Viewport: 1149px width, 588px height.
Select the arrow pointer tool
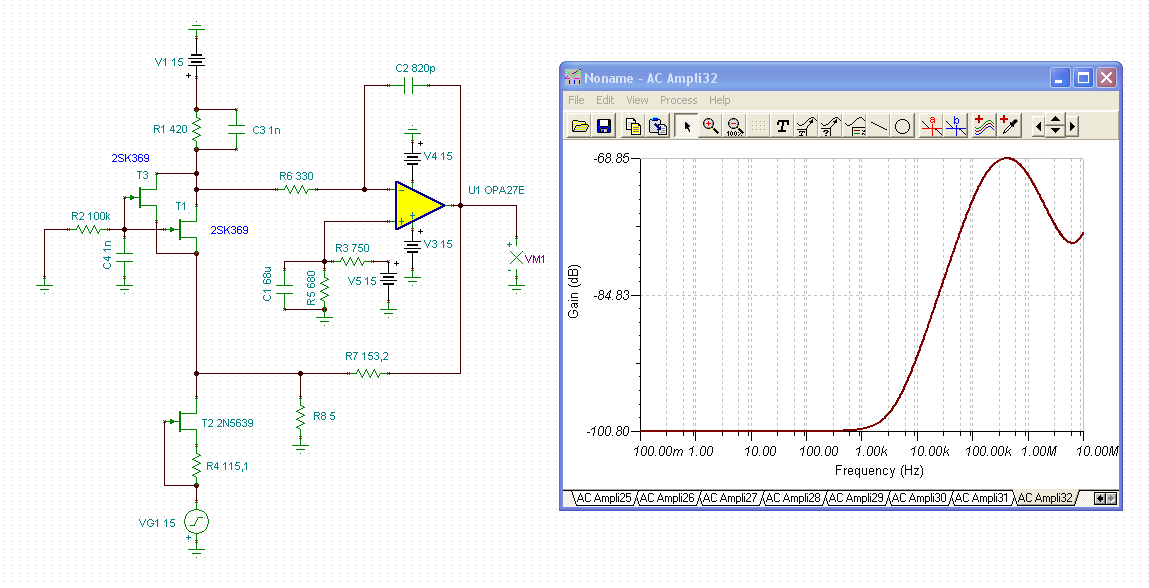click(687, 126)
